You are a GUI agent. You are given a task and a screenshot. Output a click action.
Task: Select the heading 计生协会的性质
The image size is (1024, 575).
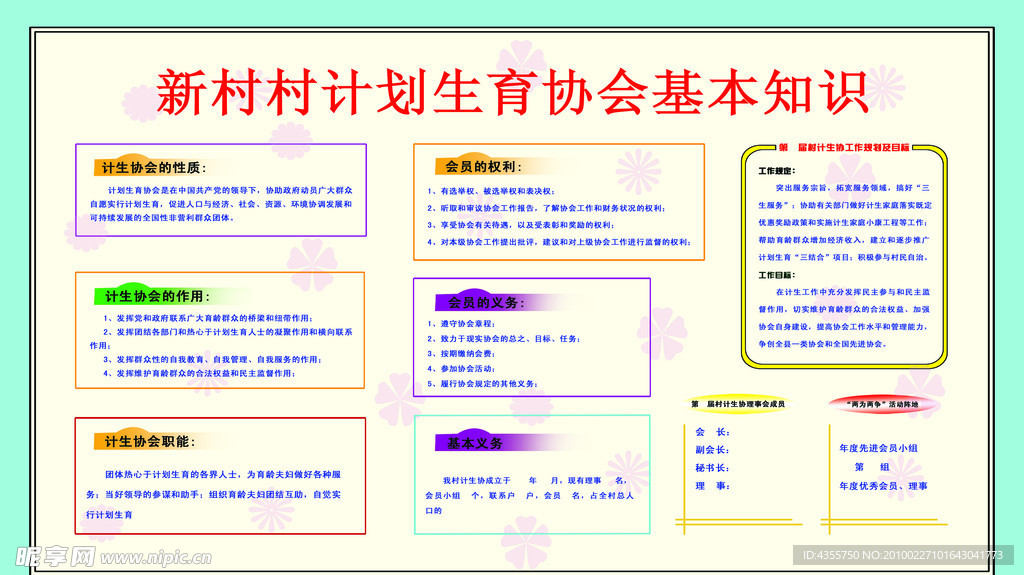click(154, 168)
